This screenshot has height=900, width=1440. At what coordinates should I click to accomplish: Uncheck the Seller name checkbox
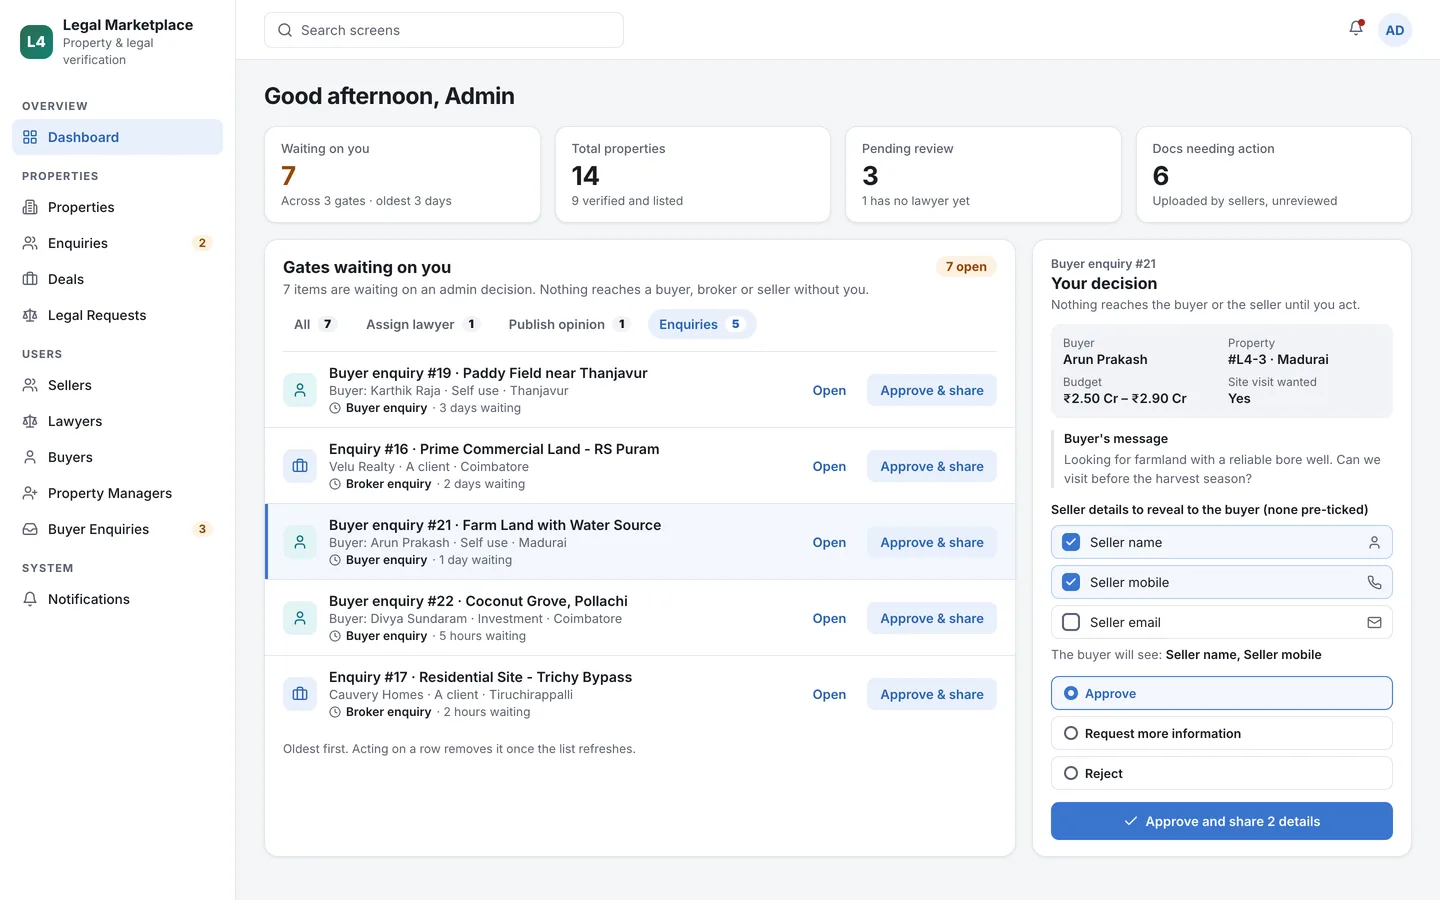pyautogui.click(x=1071, y=542)
